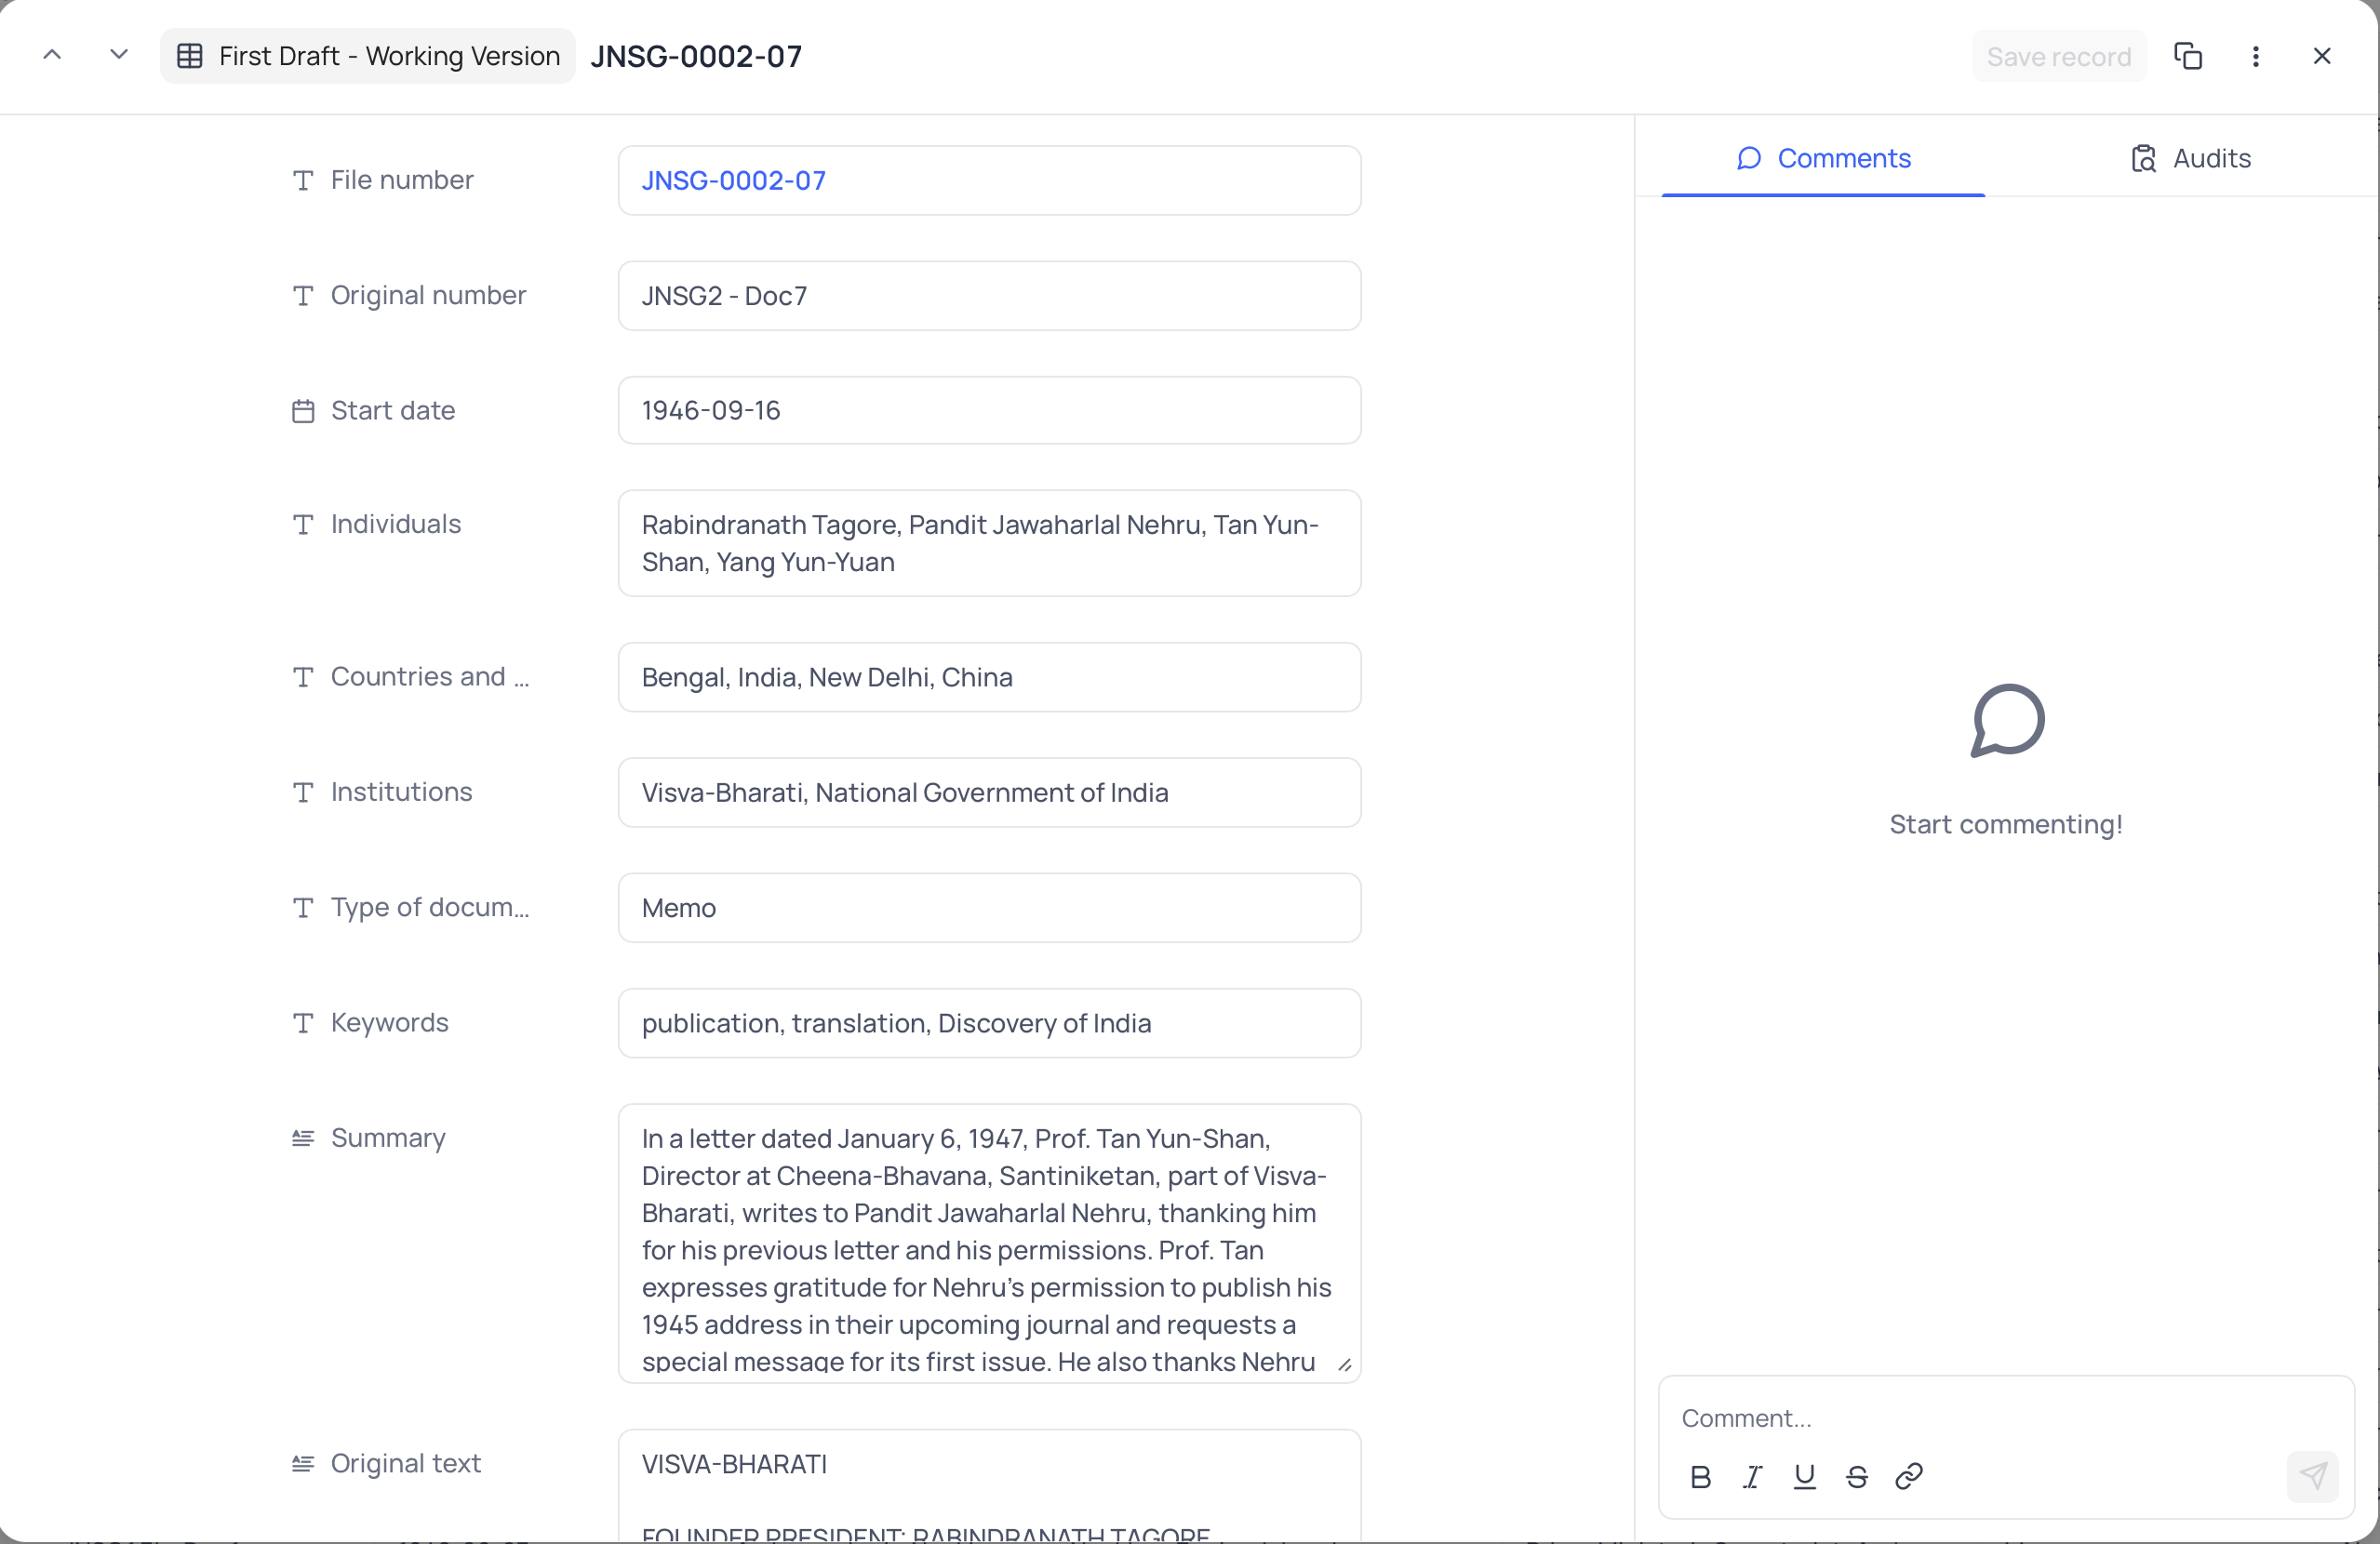Apply underline formatting to comment
The image size is (2380, 1544).
tap(1804, 1476)
